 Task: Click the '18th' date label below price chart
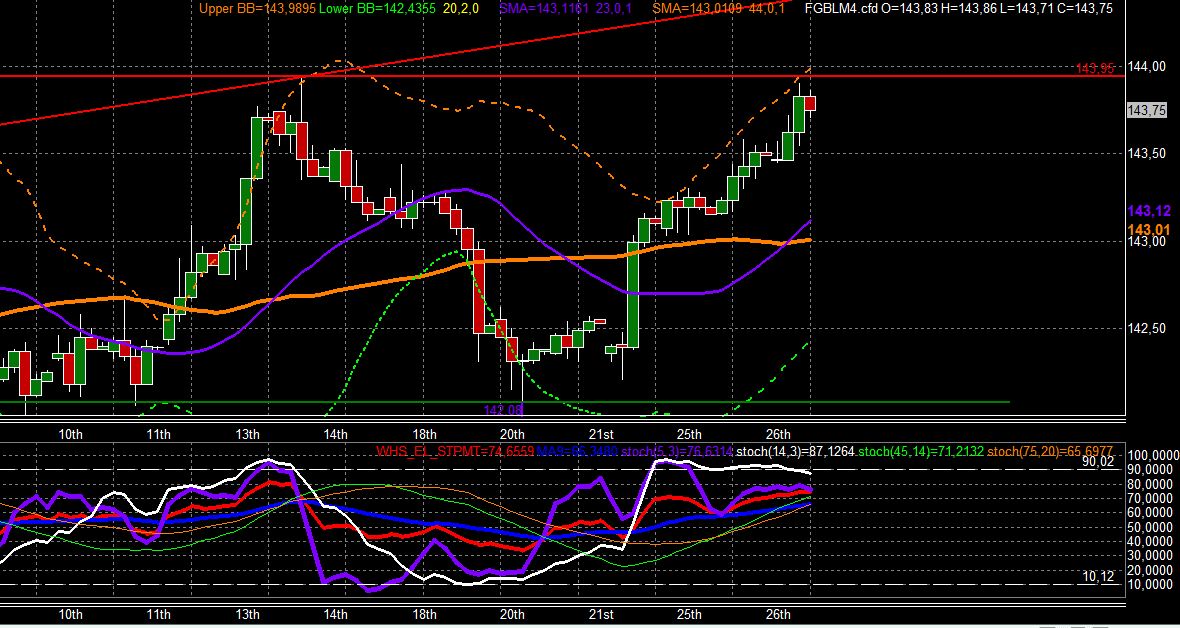424,434
